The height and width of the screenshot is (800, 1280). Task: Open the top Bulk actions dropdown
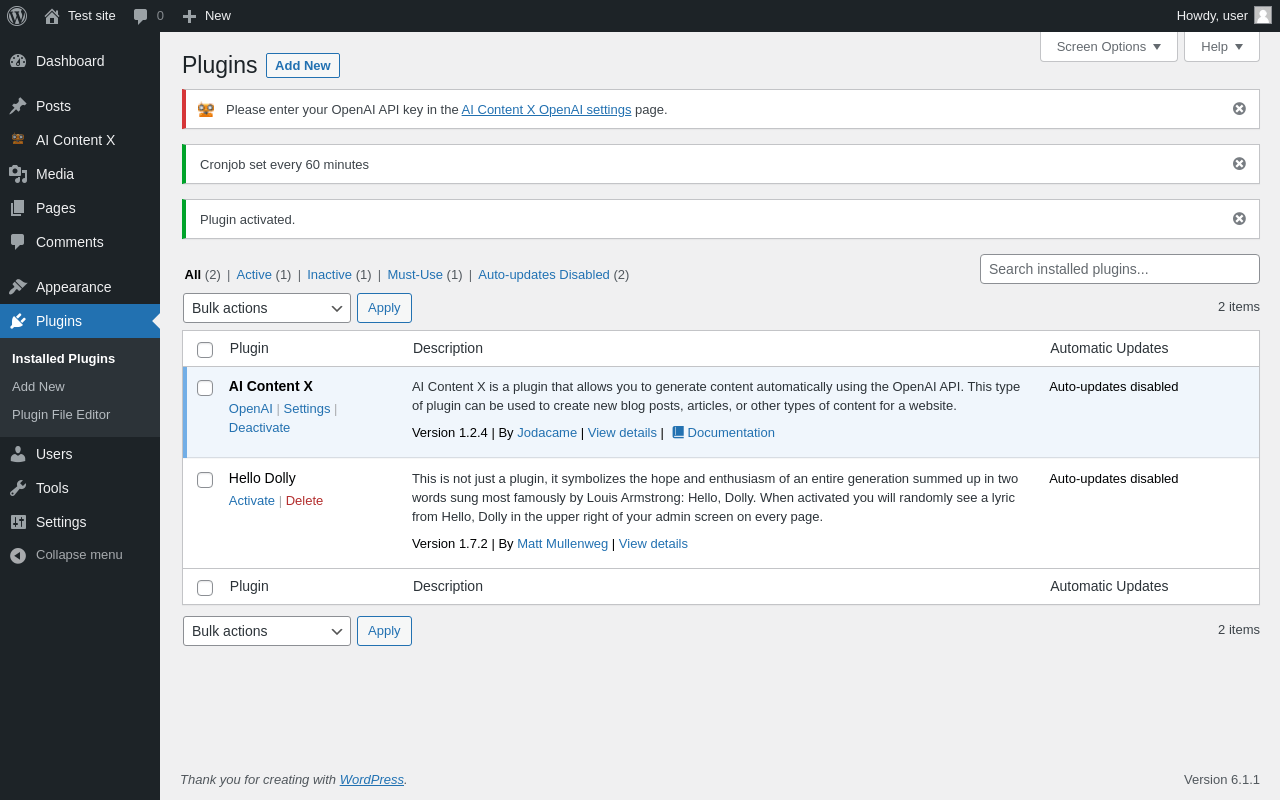click(267, 308)
